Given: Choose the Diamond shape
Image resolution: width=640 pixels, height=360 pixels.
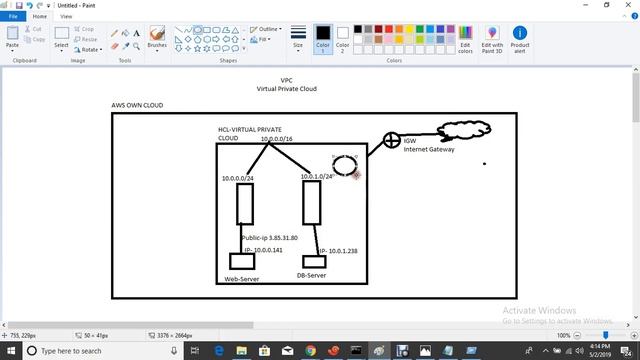Looking at the screenshot, I should [x=188, y=40].
